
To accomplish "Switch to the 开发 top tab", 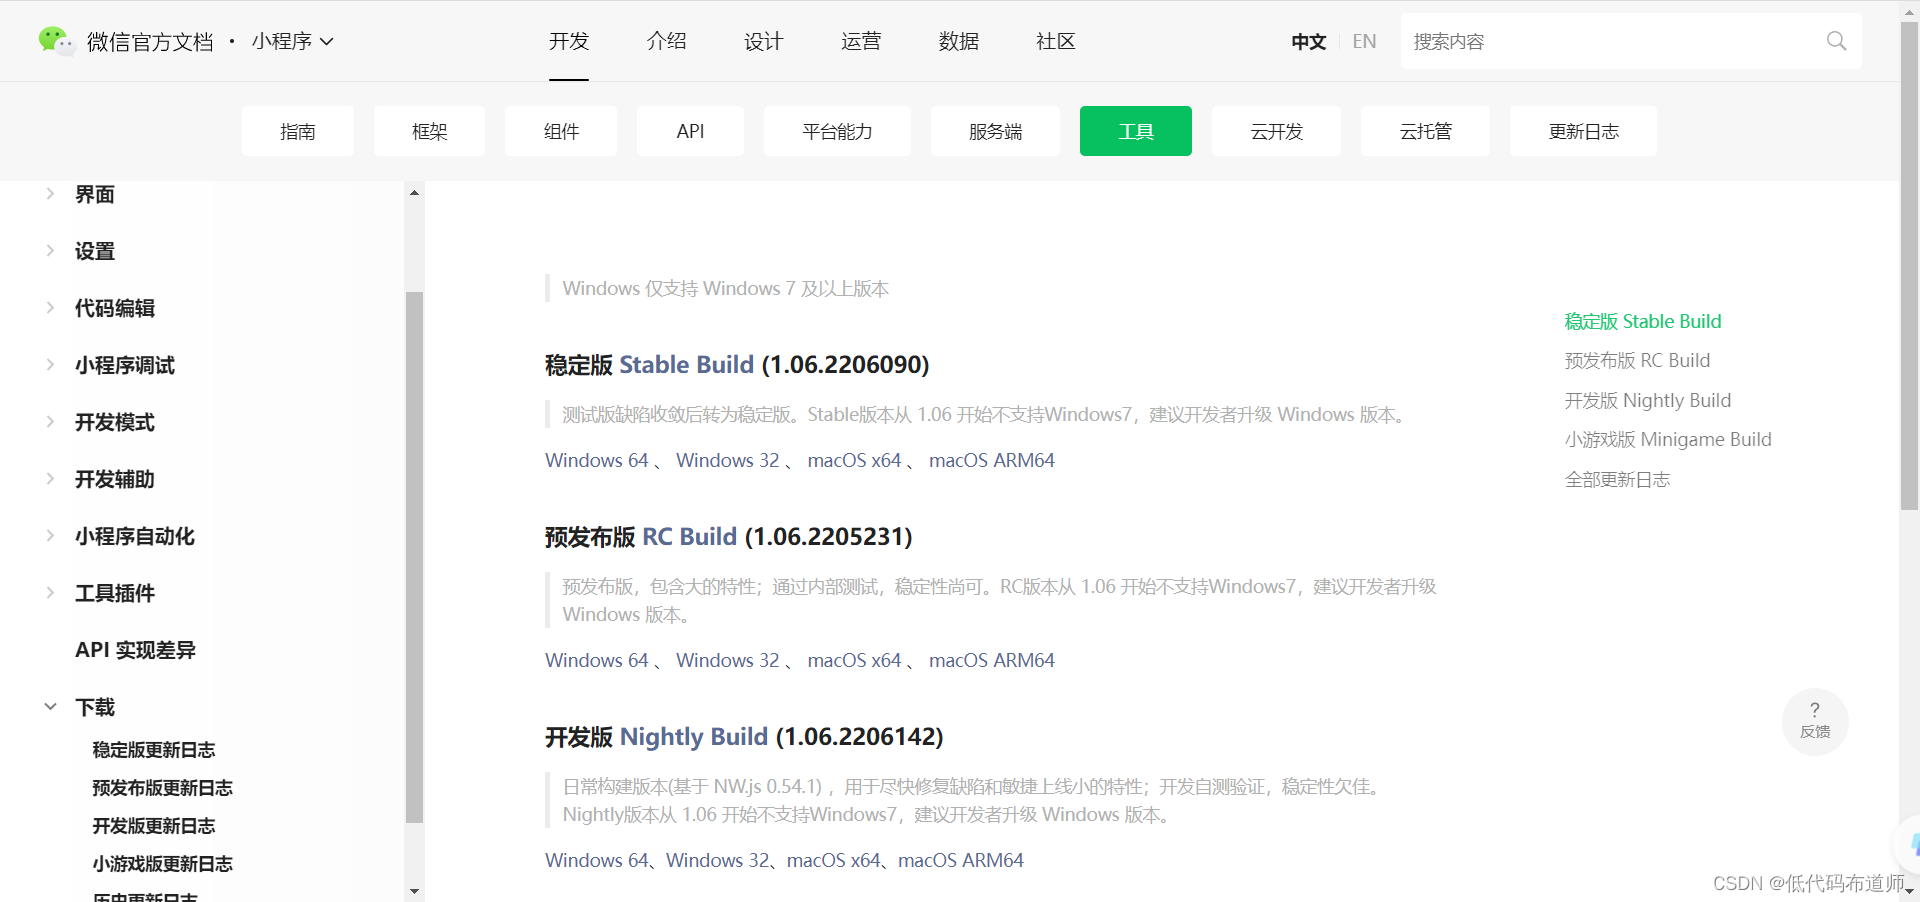I will [569, 41].
